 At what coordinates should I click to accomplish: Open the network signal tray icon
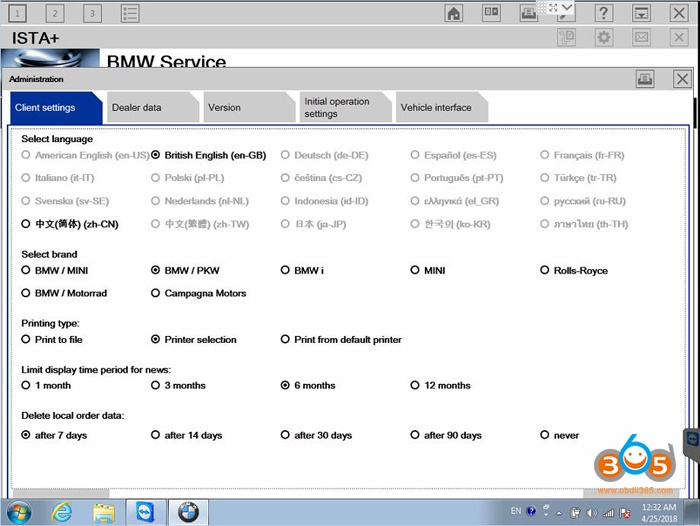pyautogui.click(x=608, y=513)
